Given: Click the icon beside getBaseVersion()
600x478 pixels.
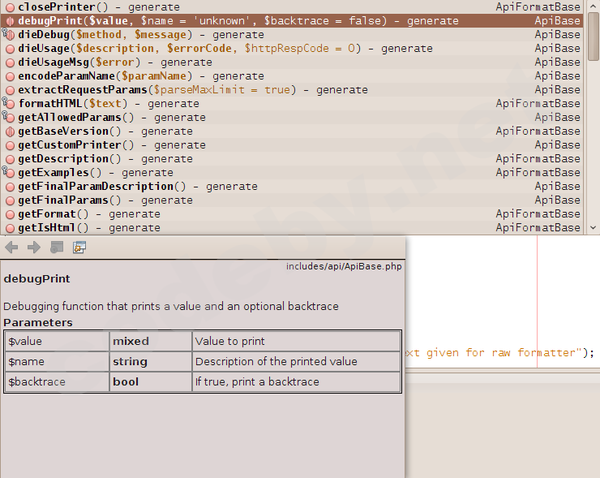Looking at the screenshot, I should click(9, 131).
